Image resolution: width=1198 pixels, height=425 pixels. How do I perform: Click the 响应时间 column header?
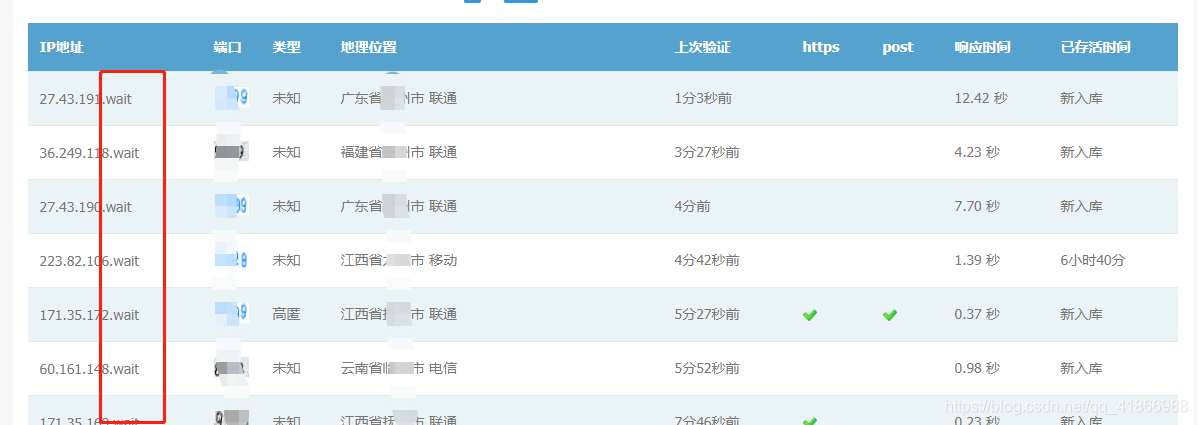tap(983, 47)
